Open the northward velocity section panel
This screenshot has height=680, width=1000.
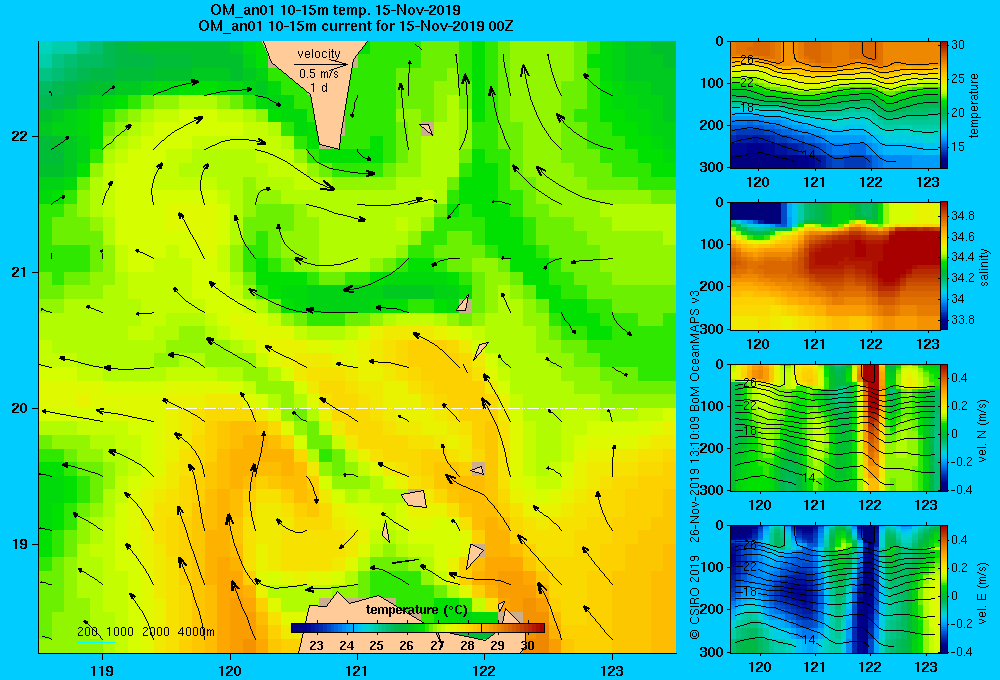(835, 427)
